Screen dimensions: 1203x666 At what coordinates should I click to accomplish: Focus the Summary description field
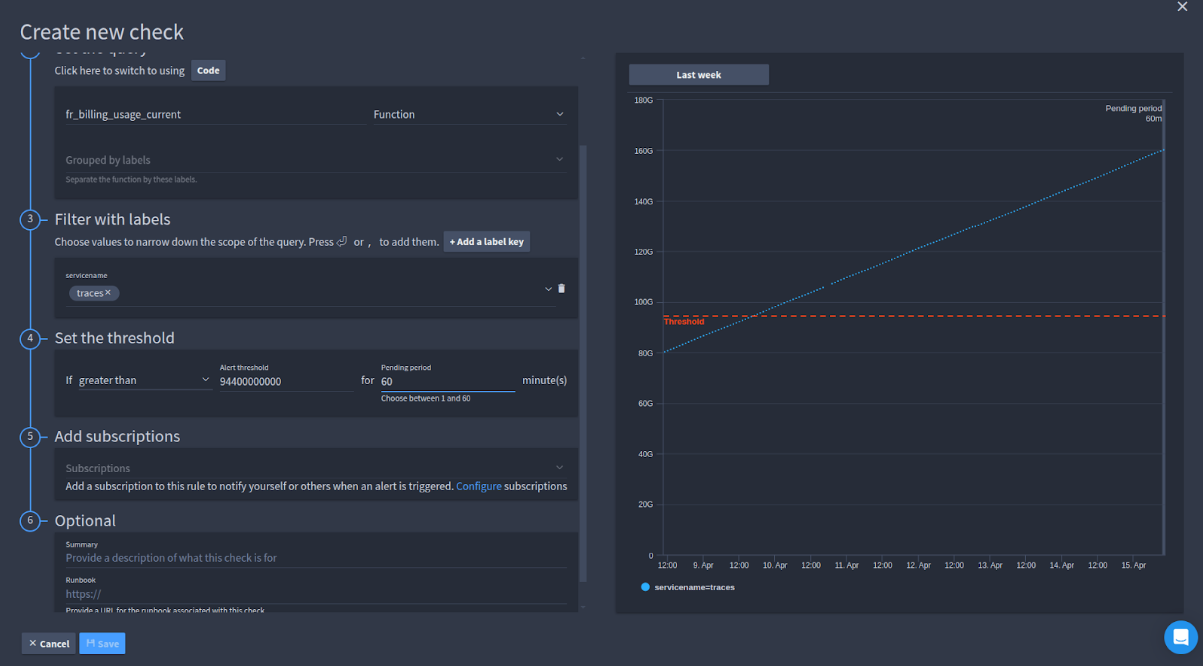tap(315, 557)
